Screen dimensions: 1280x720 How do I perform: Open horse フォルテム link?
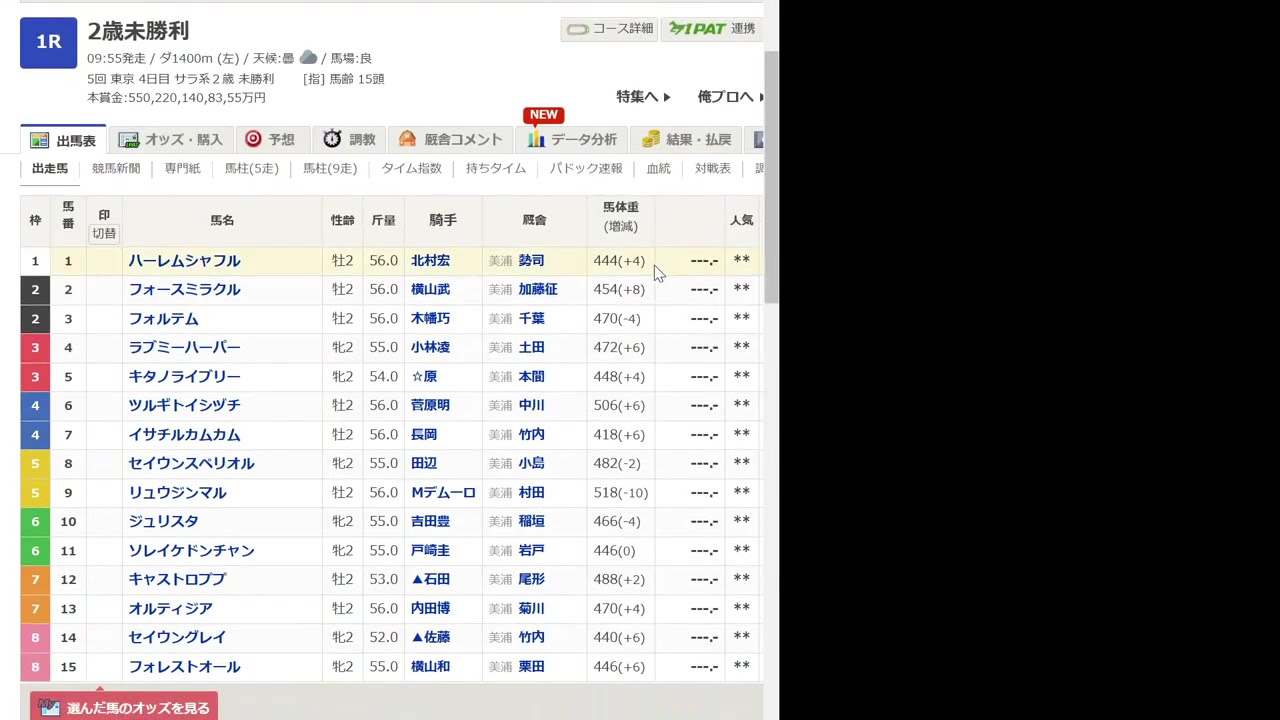(x=163, y=318)
